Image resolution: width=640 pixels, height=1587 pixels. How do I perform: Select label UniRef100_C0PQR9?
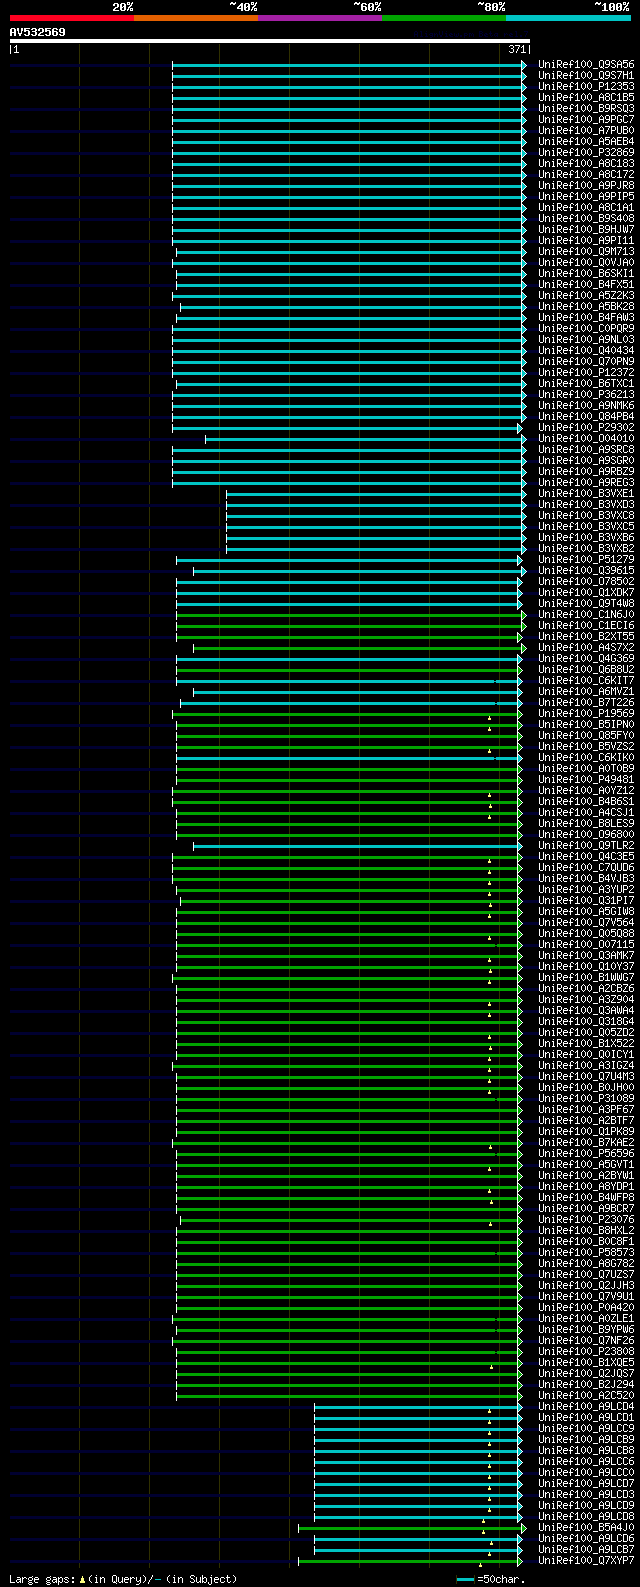coord(586,328)
